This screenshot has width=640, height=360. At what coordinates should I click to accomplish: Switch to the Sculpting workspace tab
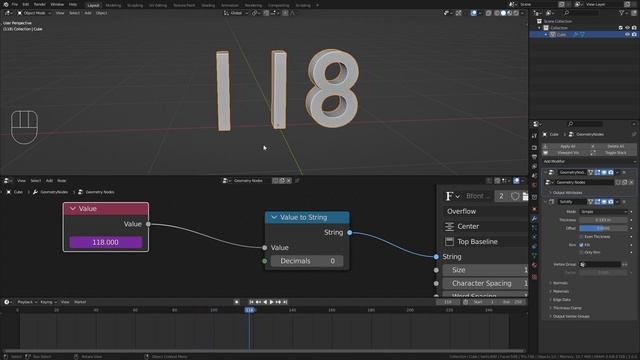tap(135, 5)
